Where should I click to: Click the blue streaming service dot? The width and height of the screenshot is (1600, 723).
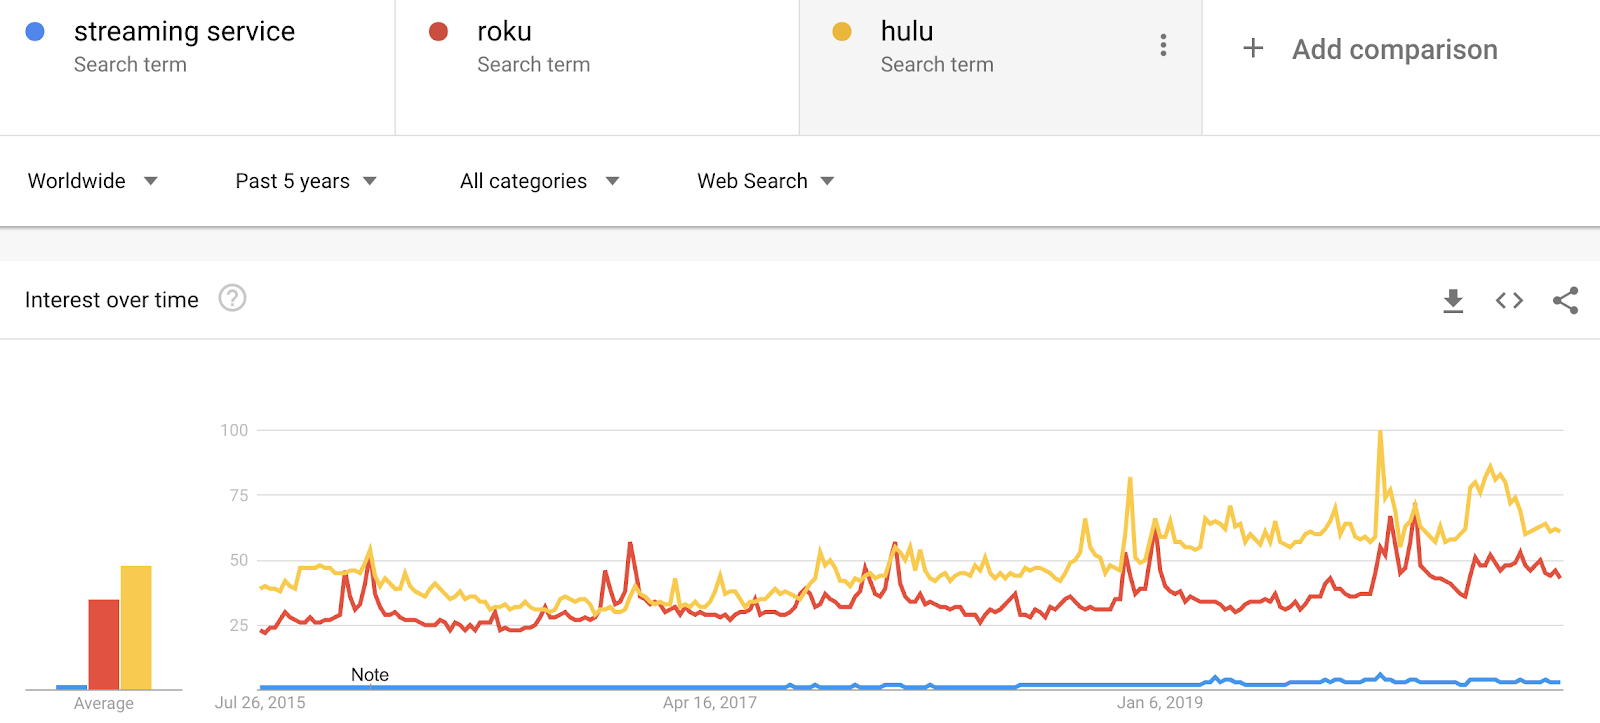(35, 32)
